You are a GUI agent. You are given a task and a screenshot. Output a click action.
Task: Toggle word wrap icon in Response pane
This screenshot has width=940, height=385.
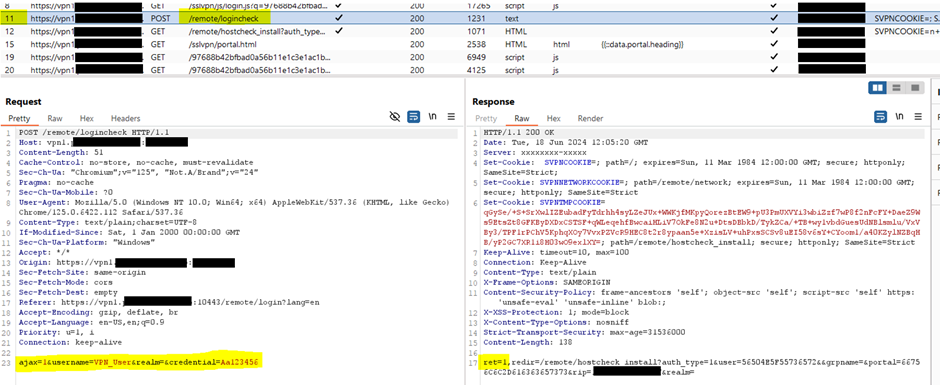point(880,116)
